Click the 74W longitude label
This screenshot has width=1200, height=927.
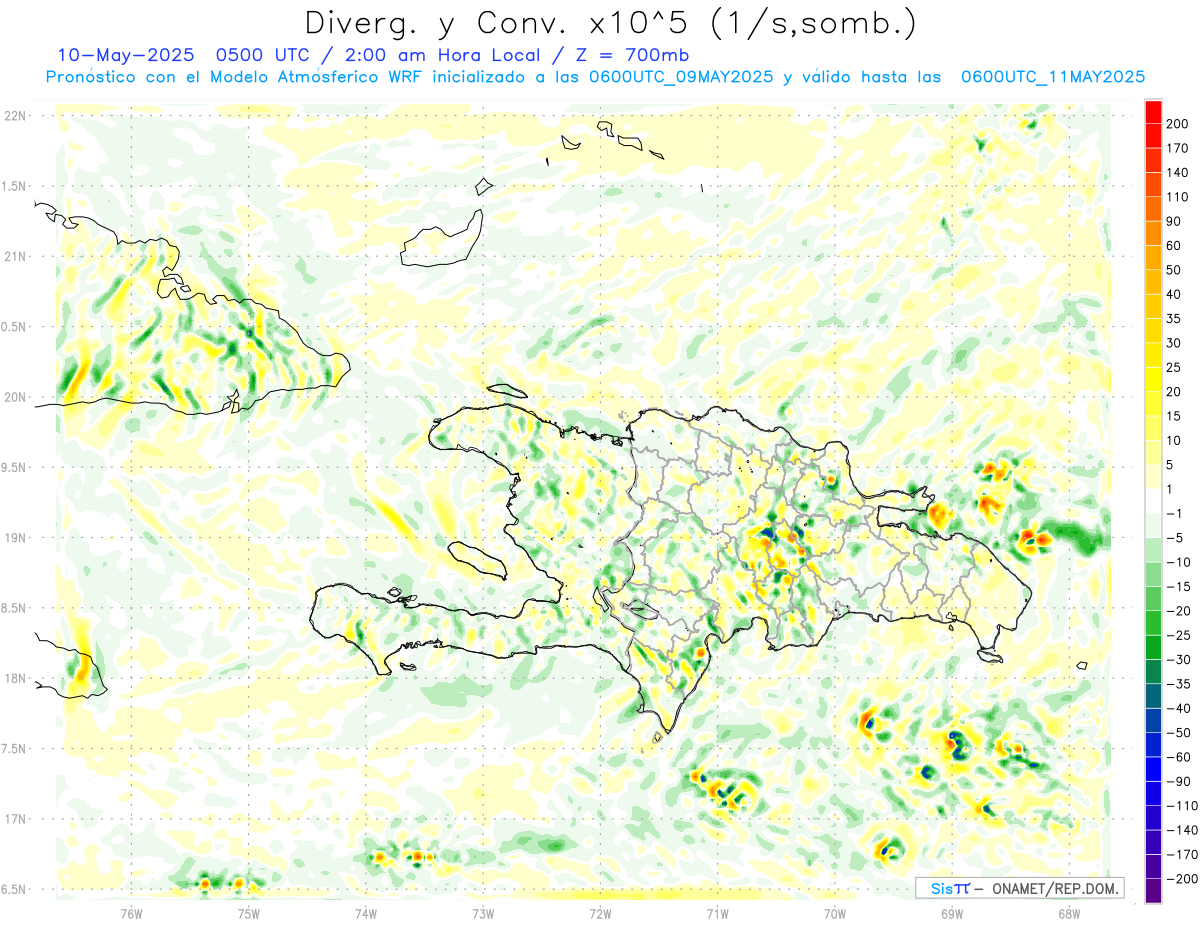pos(366,912)
